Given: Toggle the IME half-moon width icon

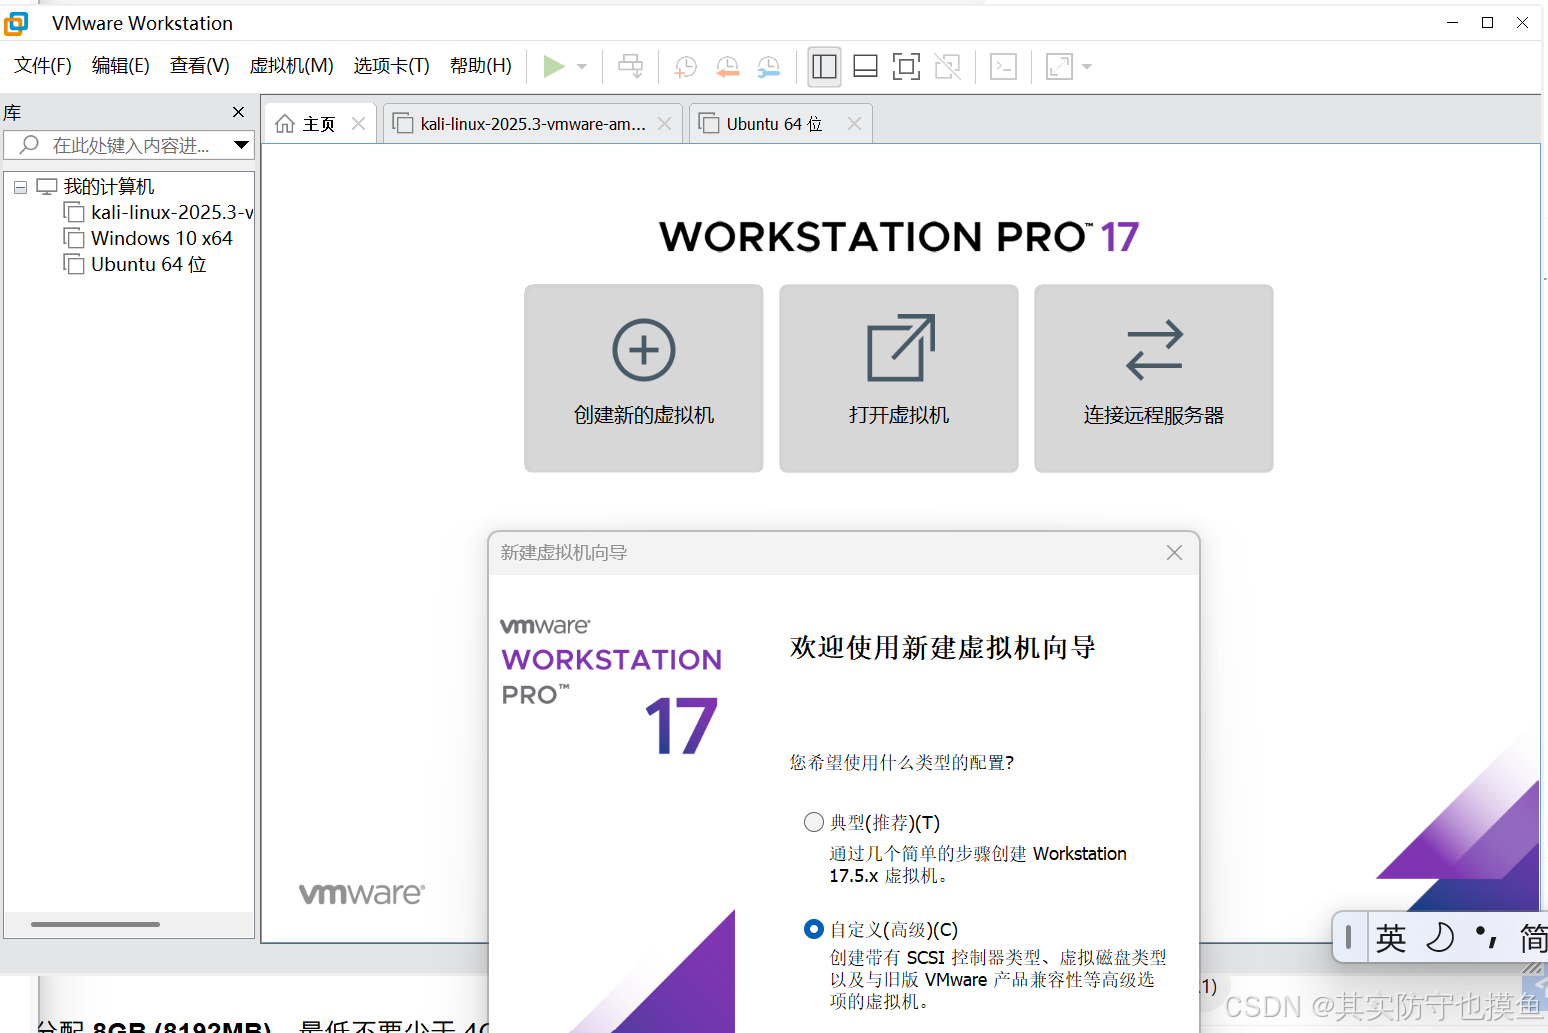Looking at the screenshot, I should click(1440, 938).
